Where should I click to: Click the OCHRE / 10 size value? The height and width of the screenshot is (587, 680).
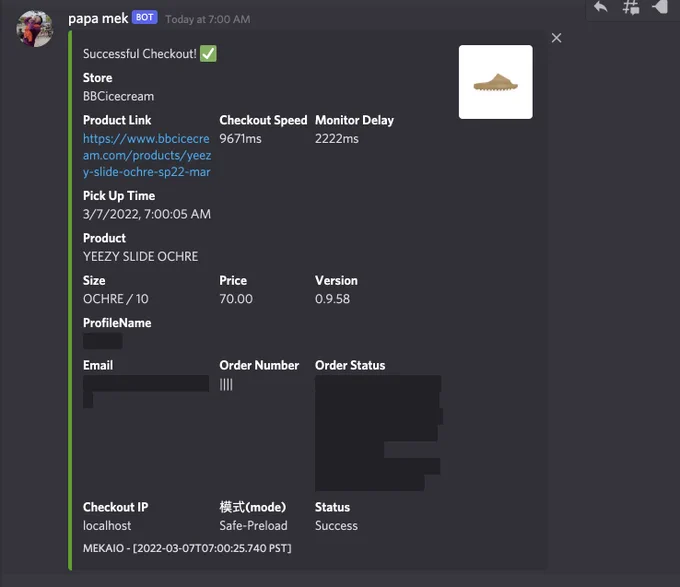tap(116, 299)
